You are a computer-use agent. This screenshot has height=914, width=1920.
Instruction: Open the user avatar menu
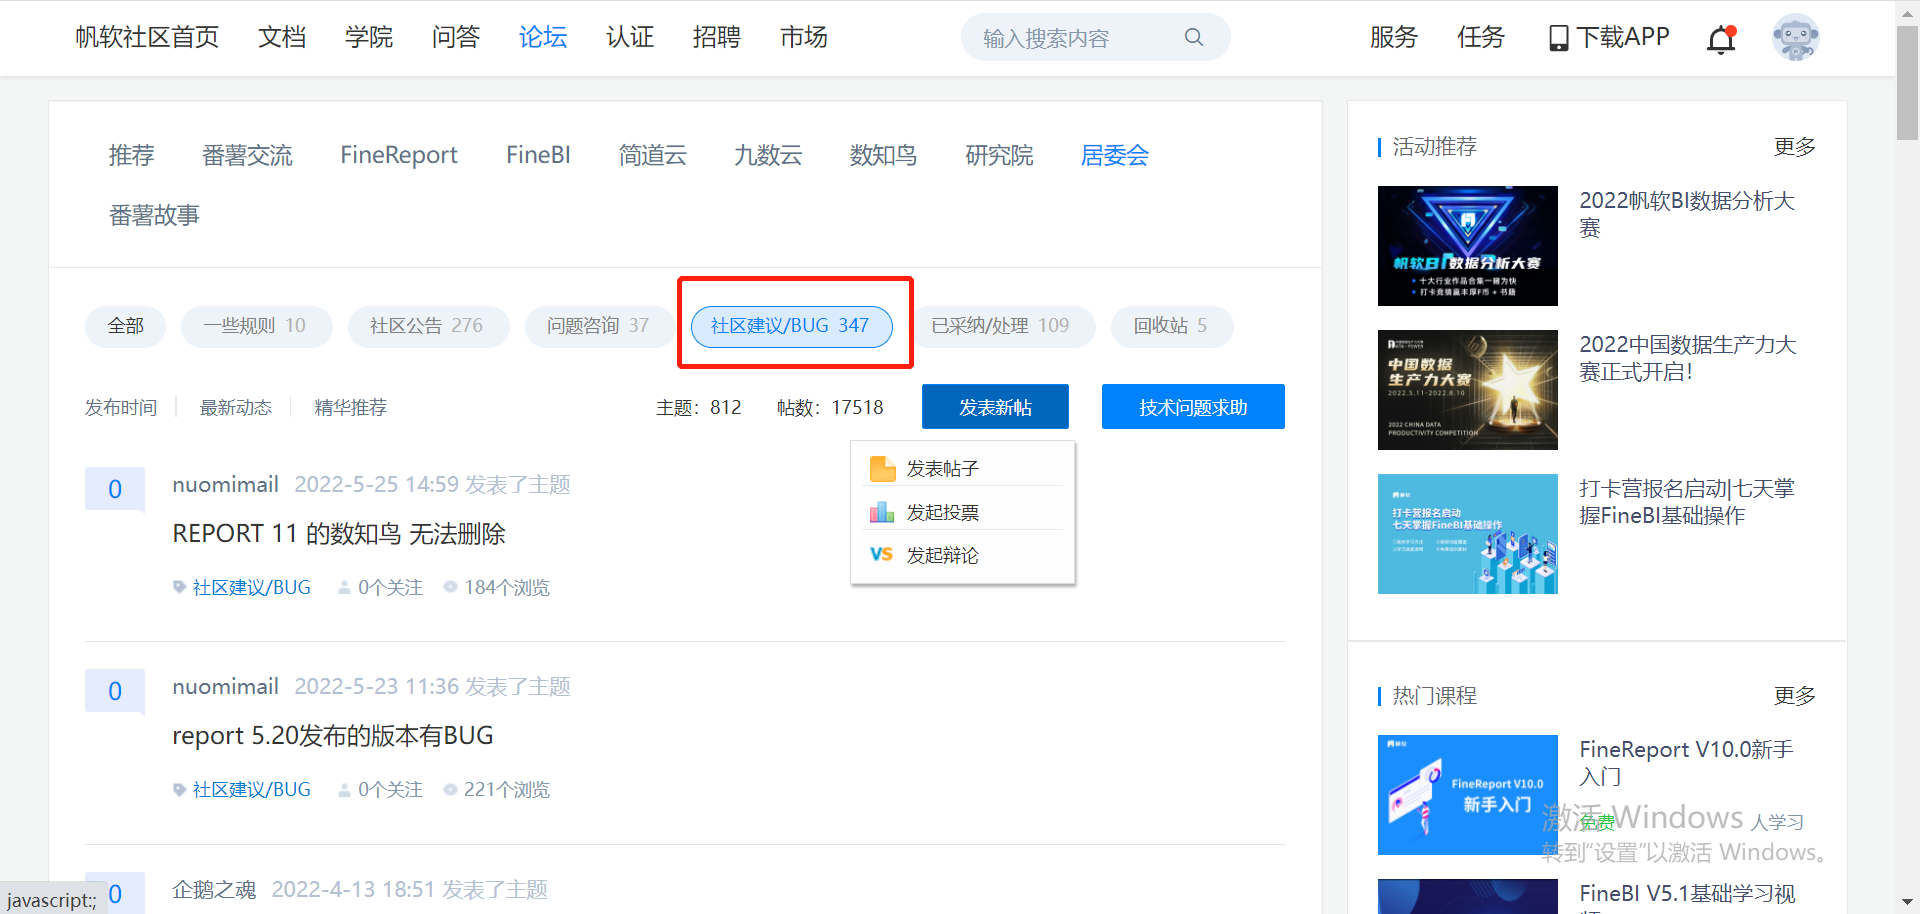click(x=1795, y=38)
